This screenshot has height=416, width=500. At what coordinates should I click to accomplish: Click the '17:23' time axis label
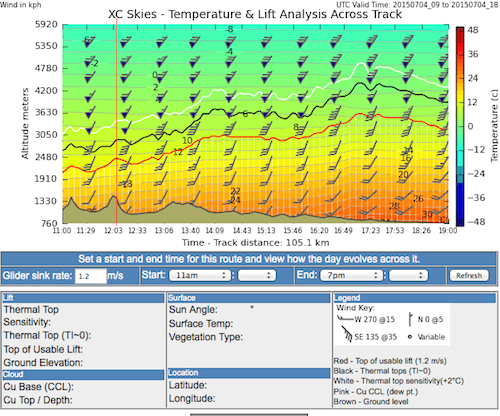click(371, 231)
